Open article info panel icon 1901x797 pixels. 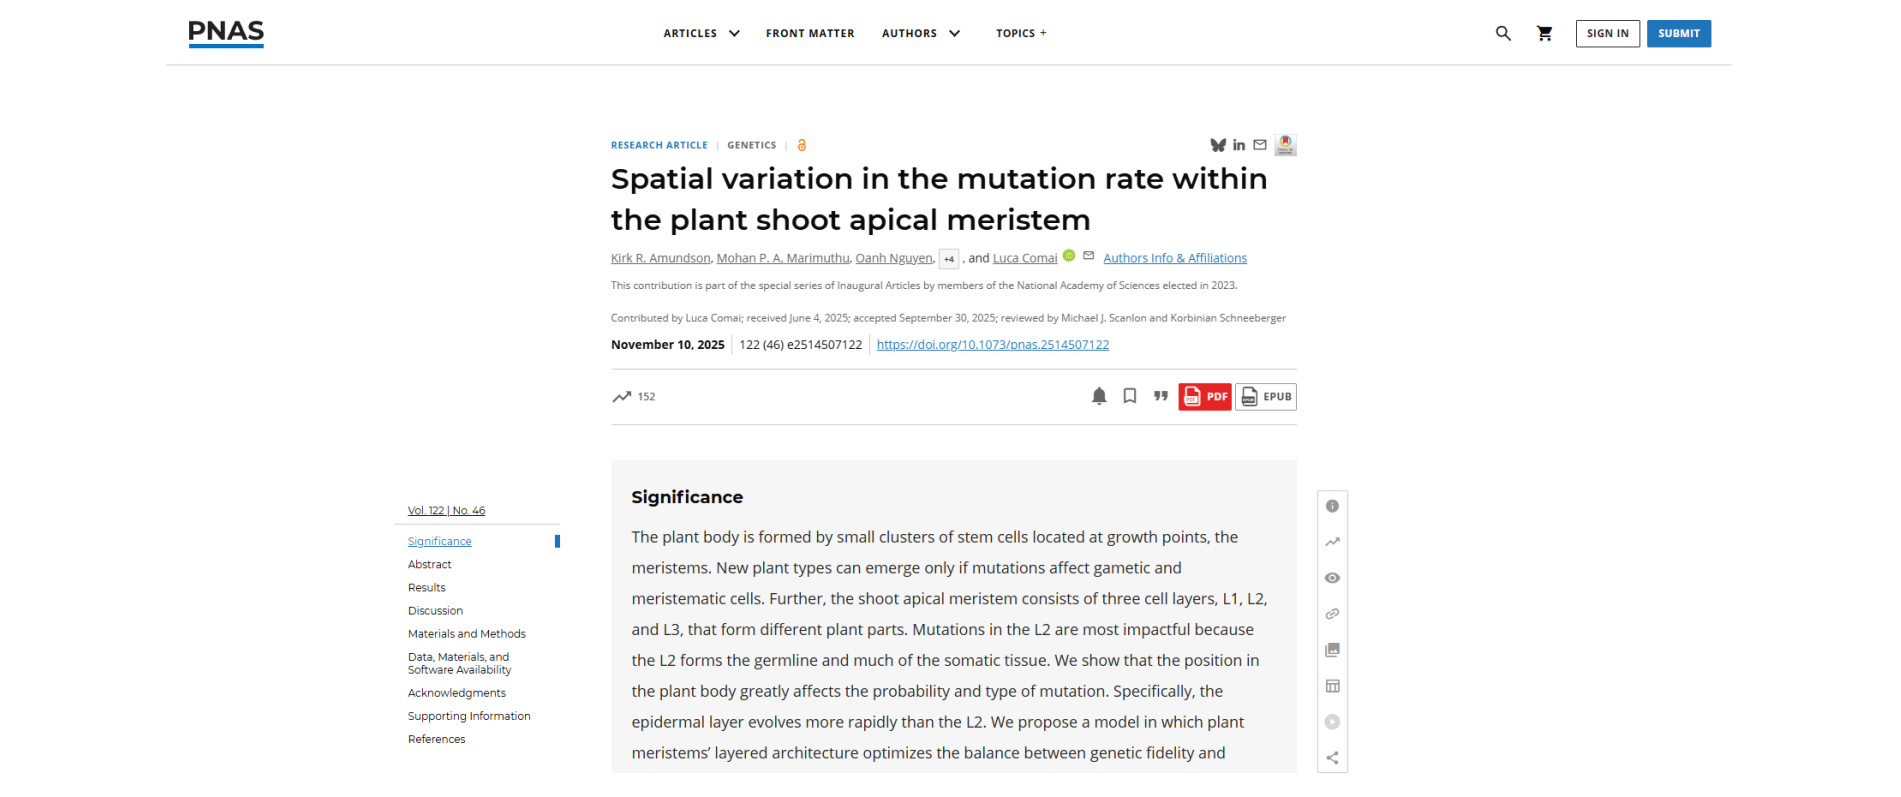coord(1332,506)
